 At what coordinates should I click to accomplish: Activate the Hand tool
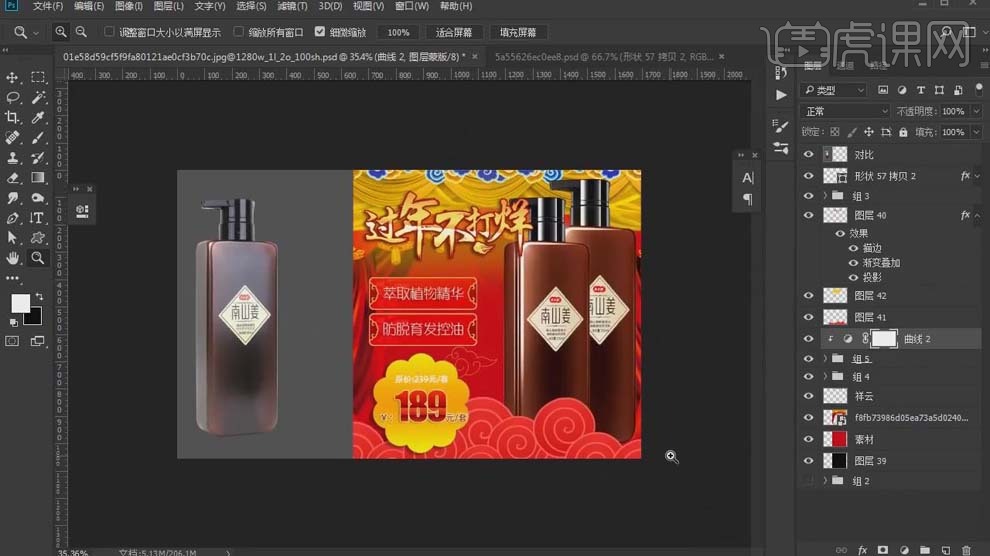(x=13, y=257)
